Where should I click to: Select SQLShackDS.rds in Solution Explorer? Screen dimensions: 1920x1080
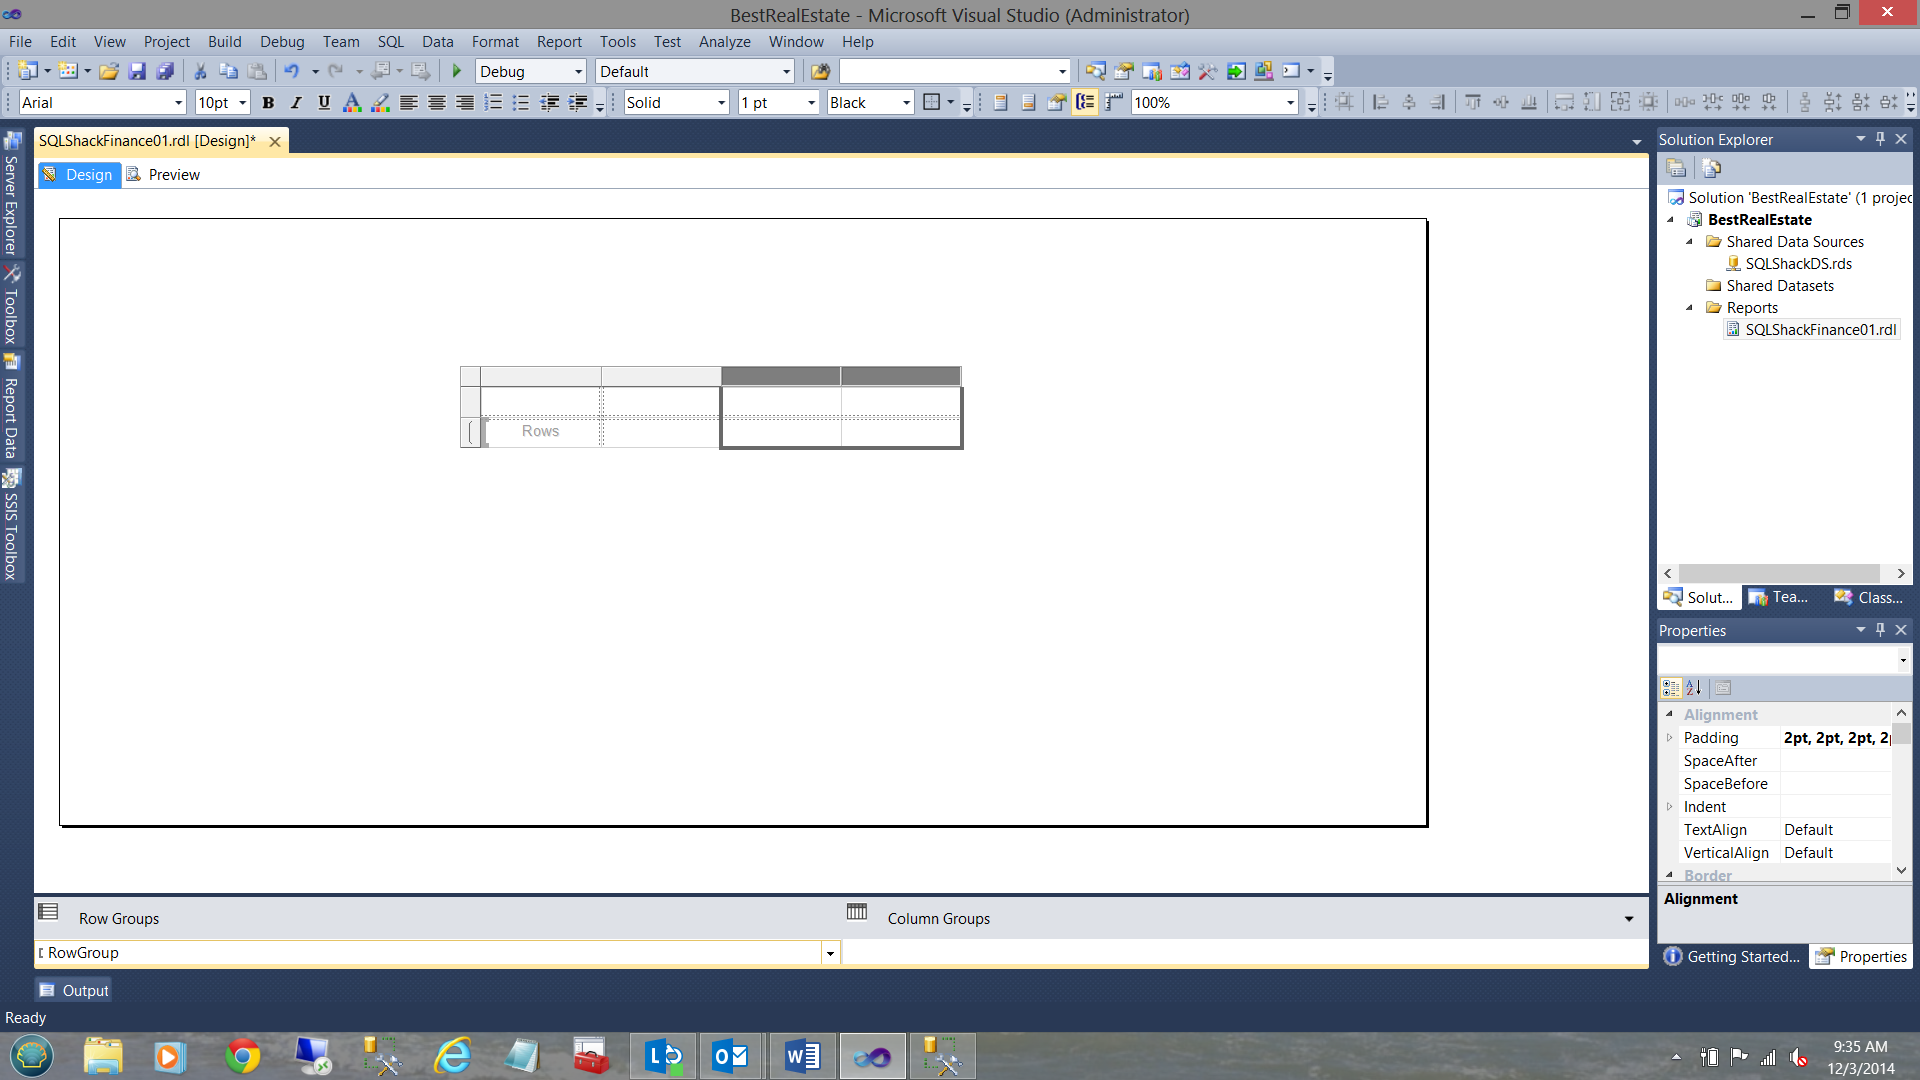1798,264
